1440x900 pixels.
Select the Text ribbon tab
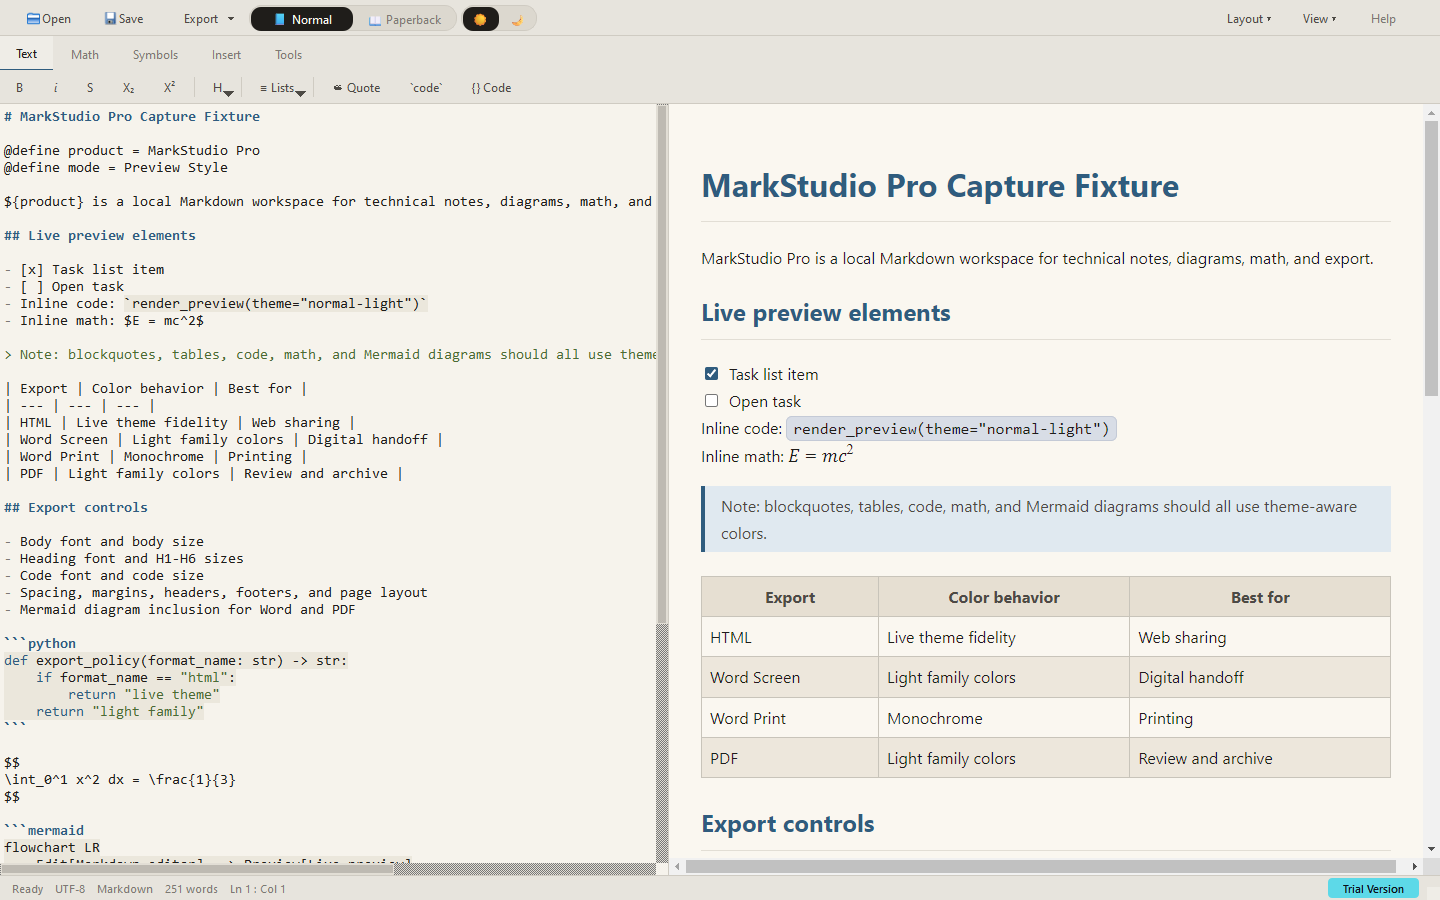[27, 54]
